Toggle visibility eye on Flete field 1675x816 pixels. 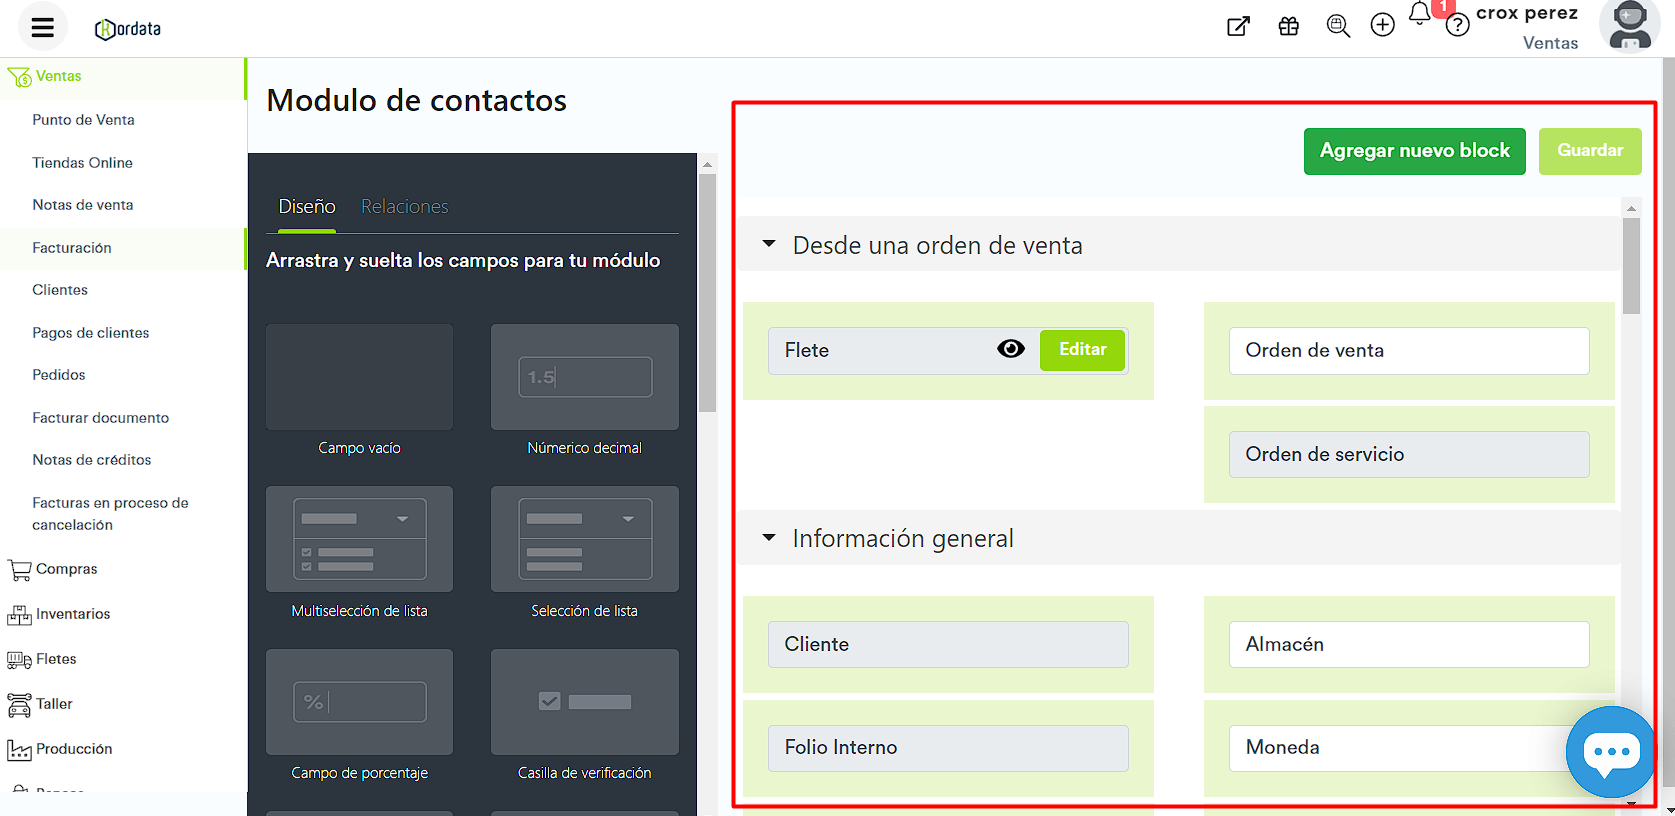[1010, 349]
